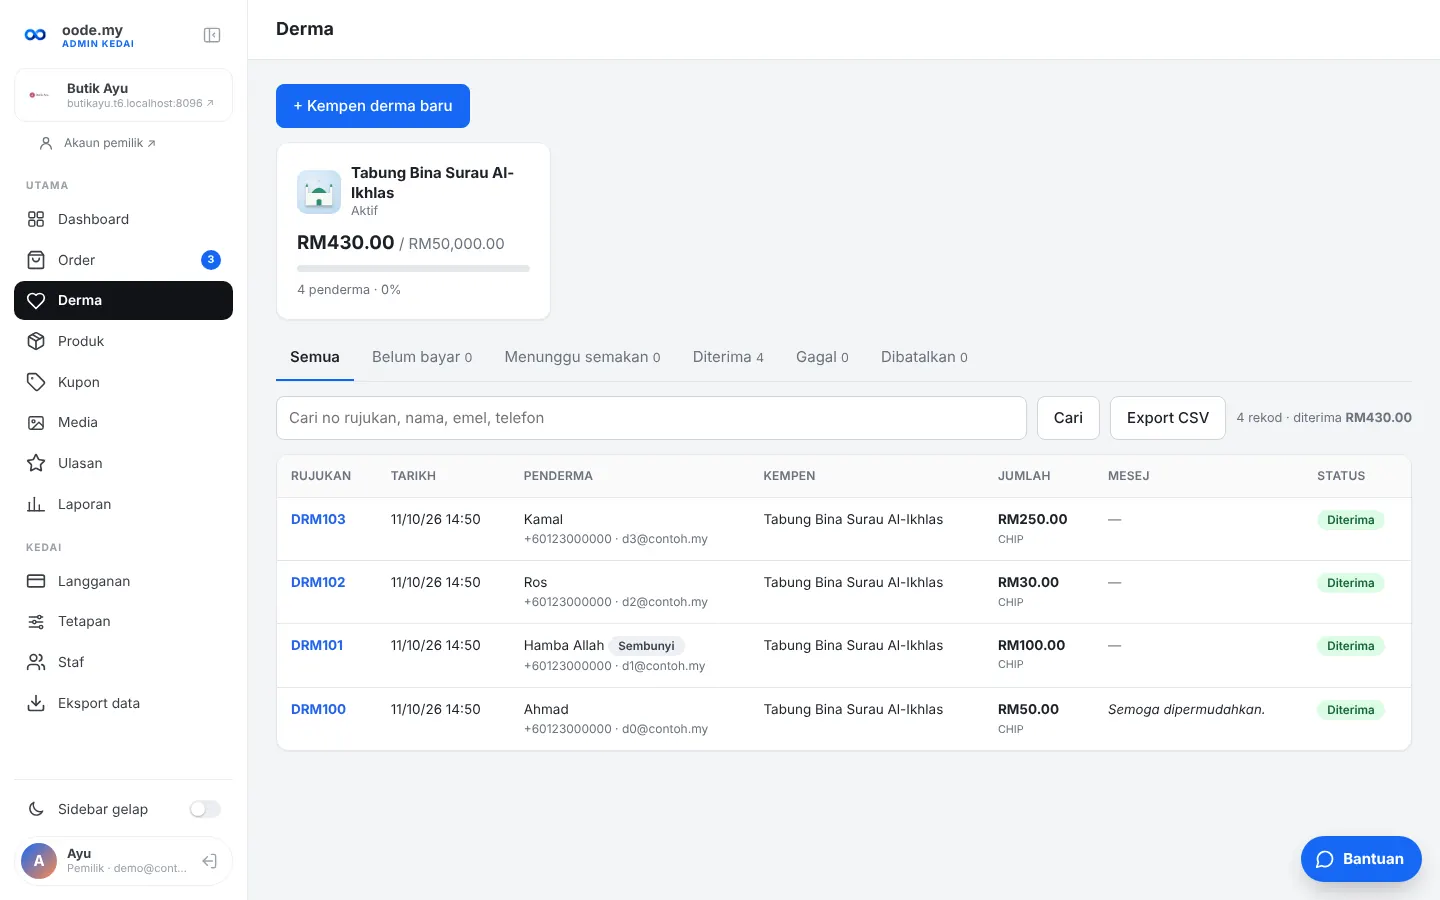1440x900 pixels.
Task: Open Kupon via the tag icon
Action: tap(36, 382)
